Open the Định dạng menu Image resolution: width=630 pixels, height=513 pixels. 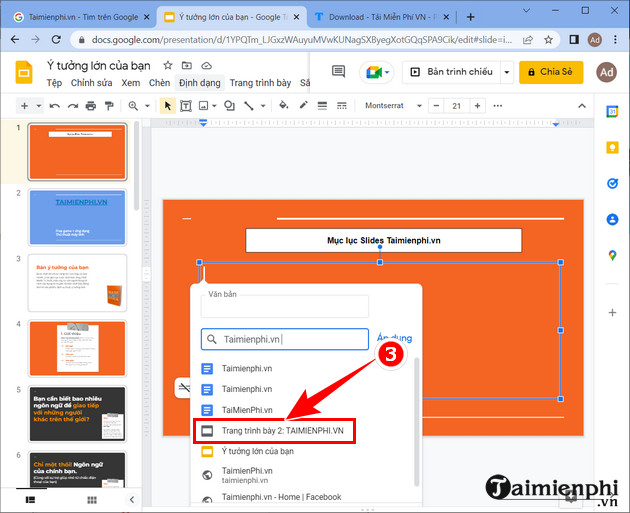click(x=200, y=83)
